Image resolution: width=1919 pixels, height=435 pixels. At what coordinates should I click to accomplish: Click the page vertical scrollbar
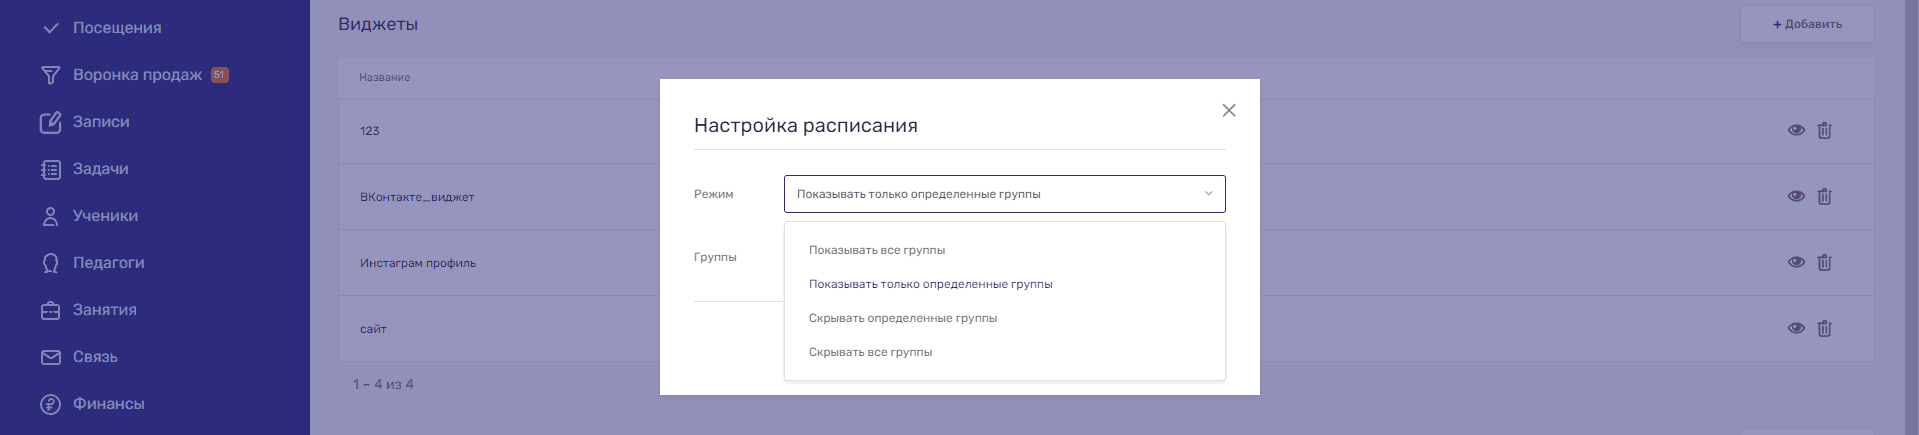[1912, 217]
